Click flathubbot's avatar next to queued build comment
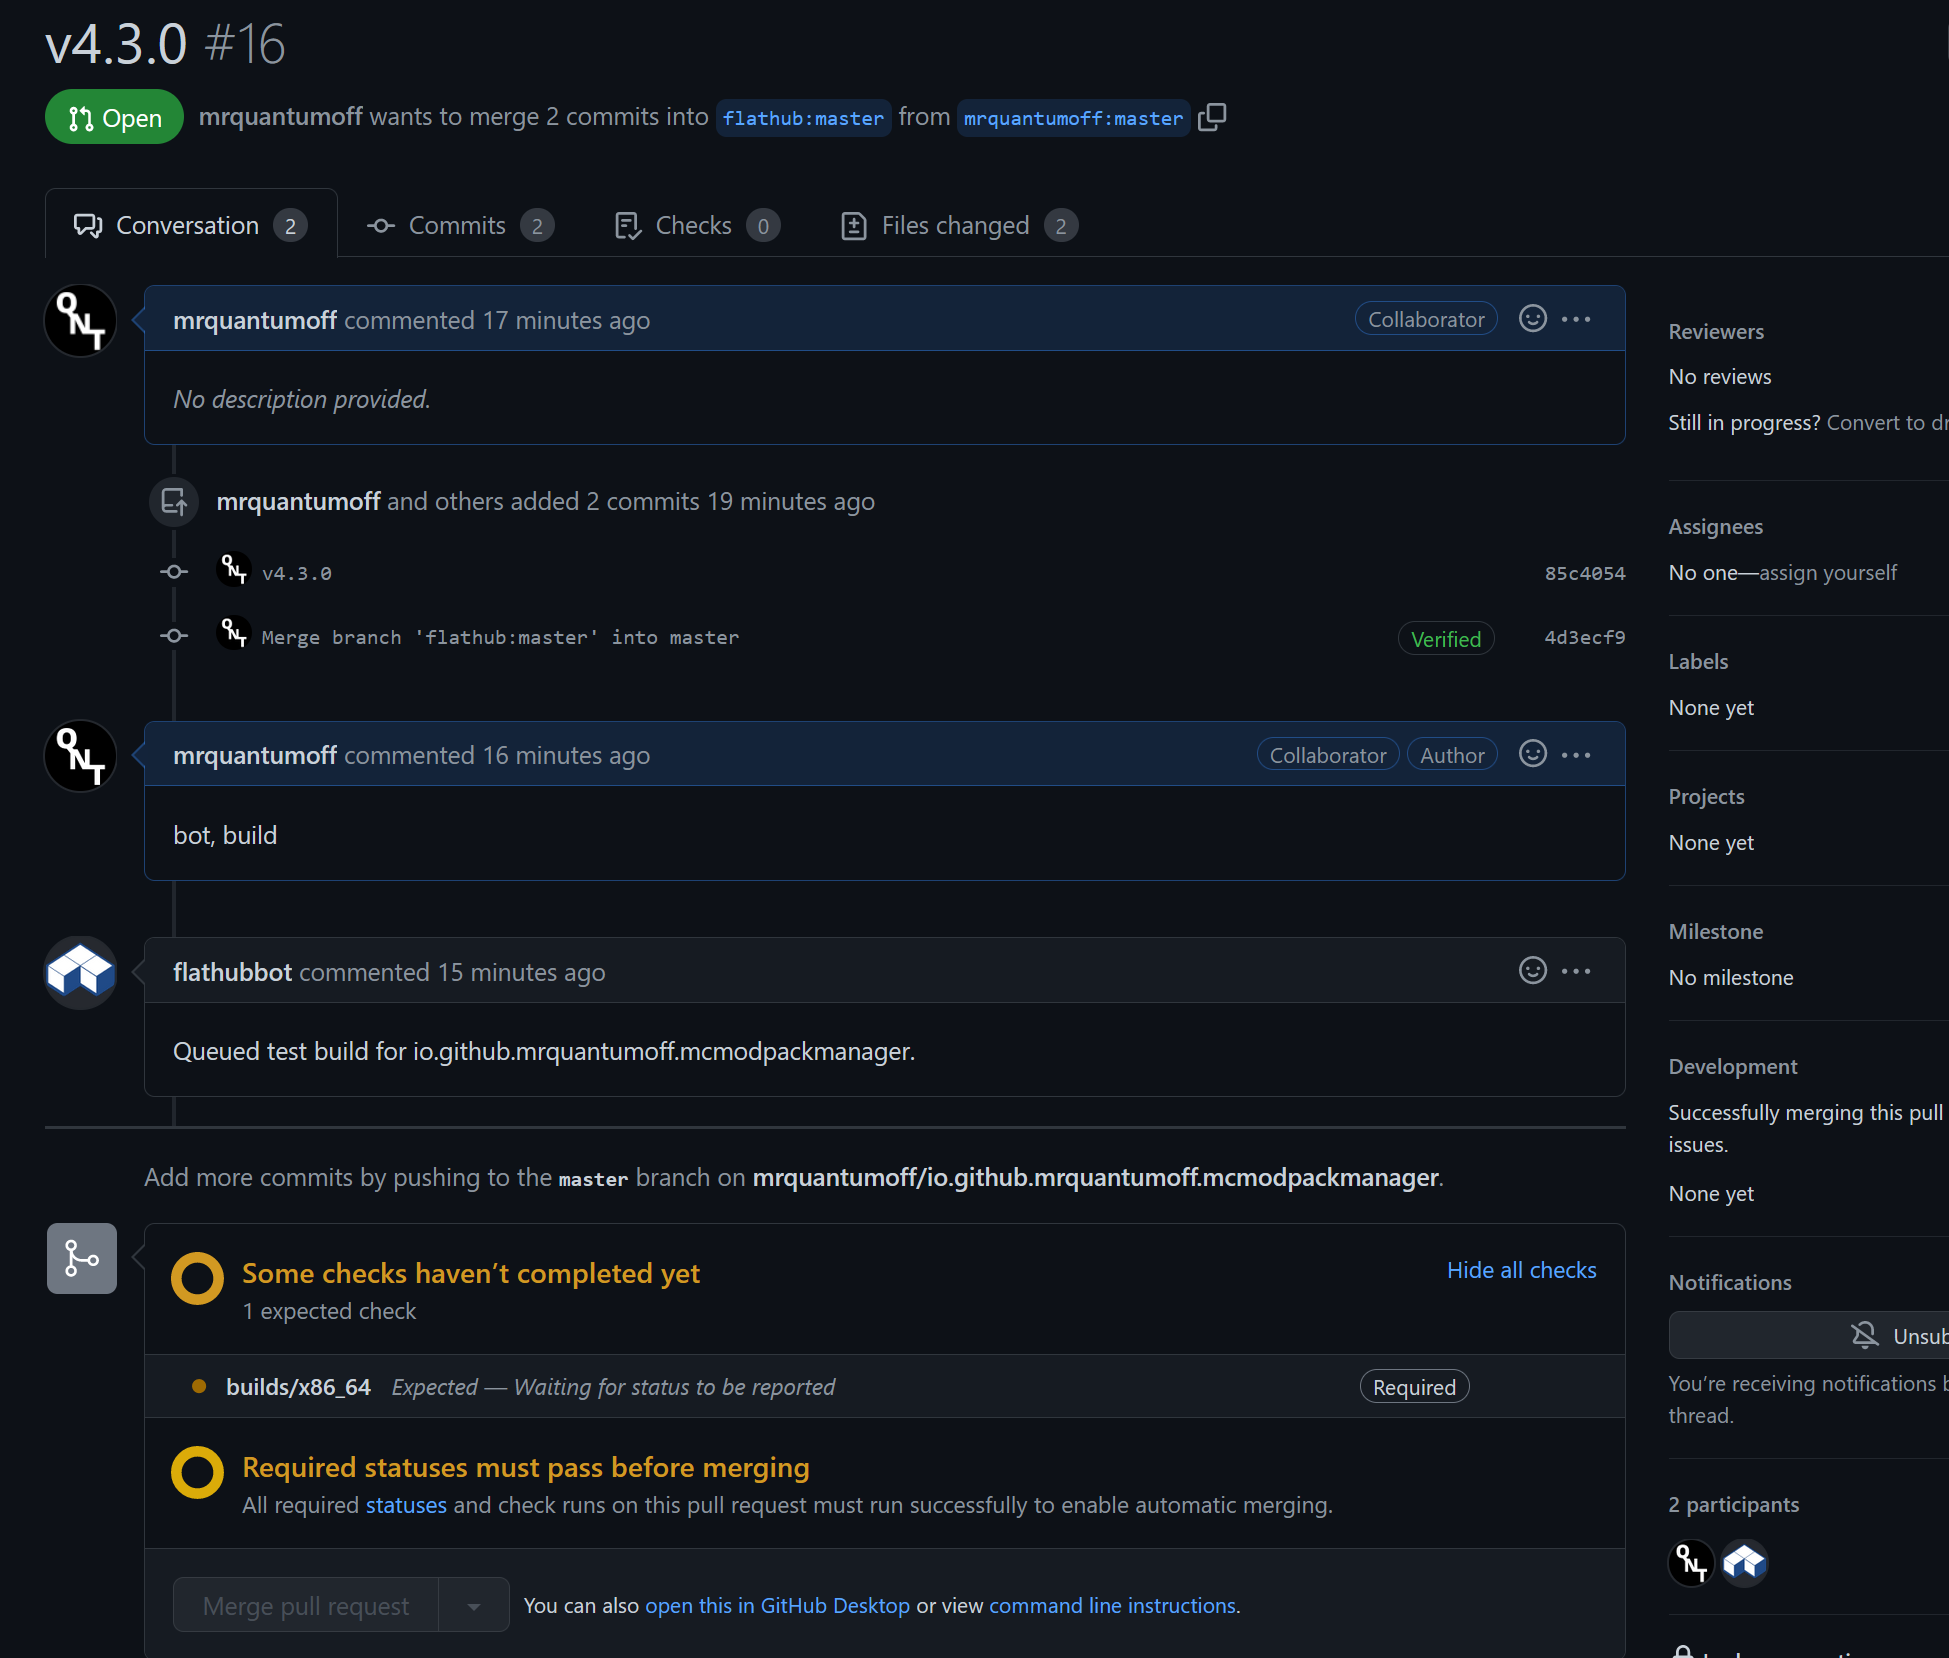 coord(79,971)
